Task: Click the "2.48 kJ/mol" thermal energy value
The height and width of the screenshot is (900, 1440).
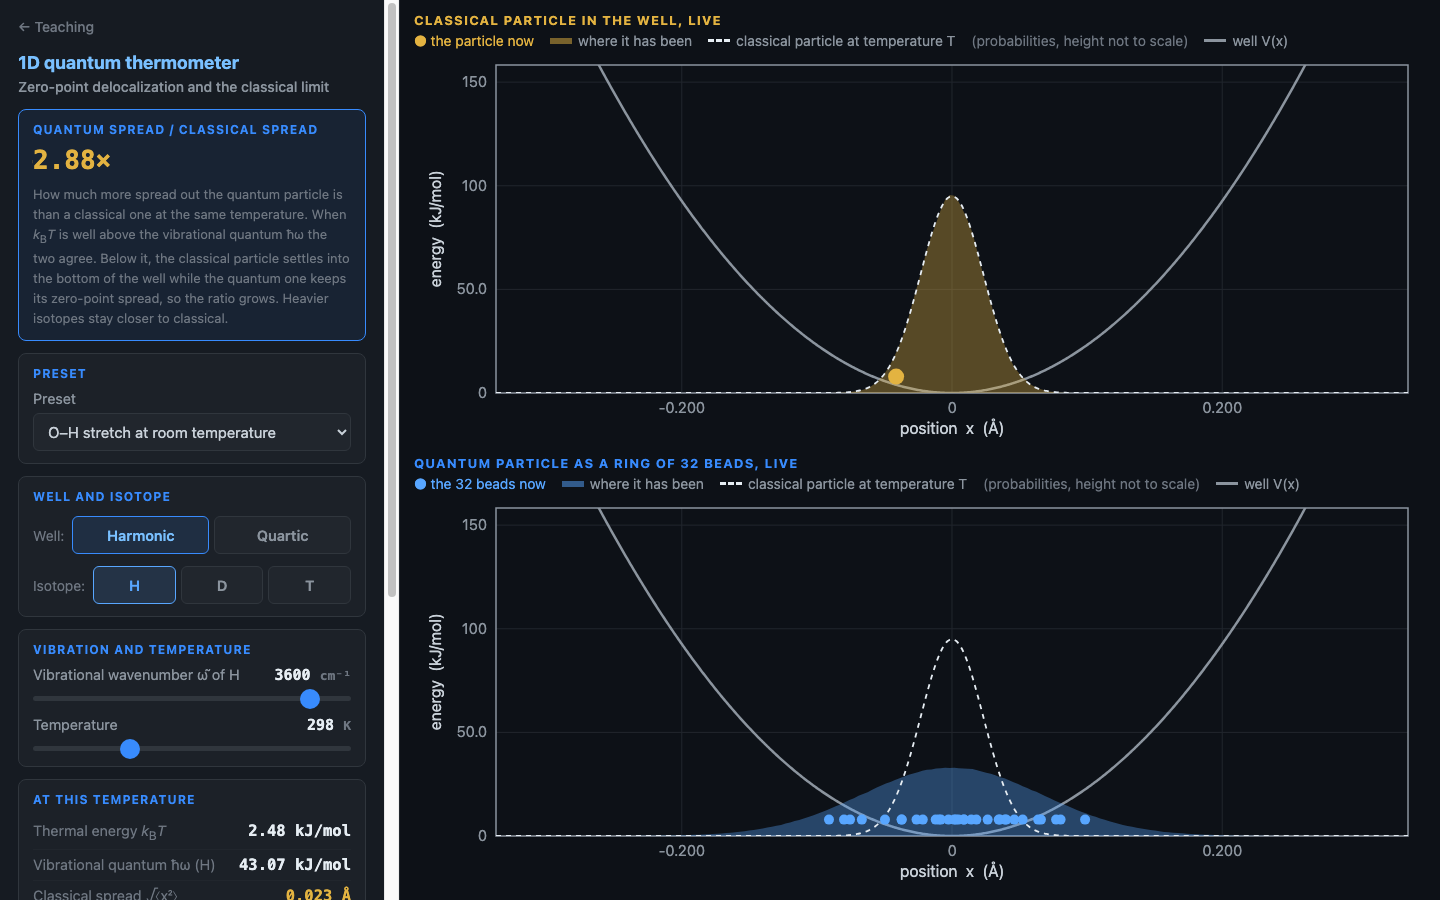Action: pyautogui.click(x=299, y=831)
